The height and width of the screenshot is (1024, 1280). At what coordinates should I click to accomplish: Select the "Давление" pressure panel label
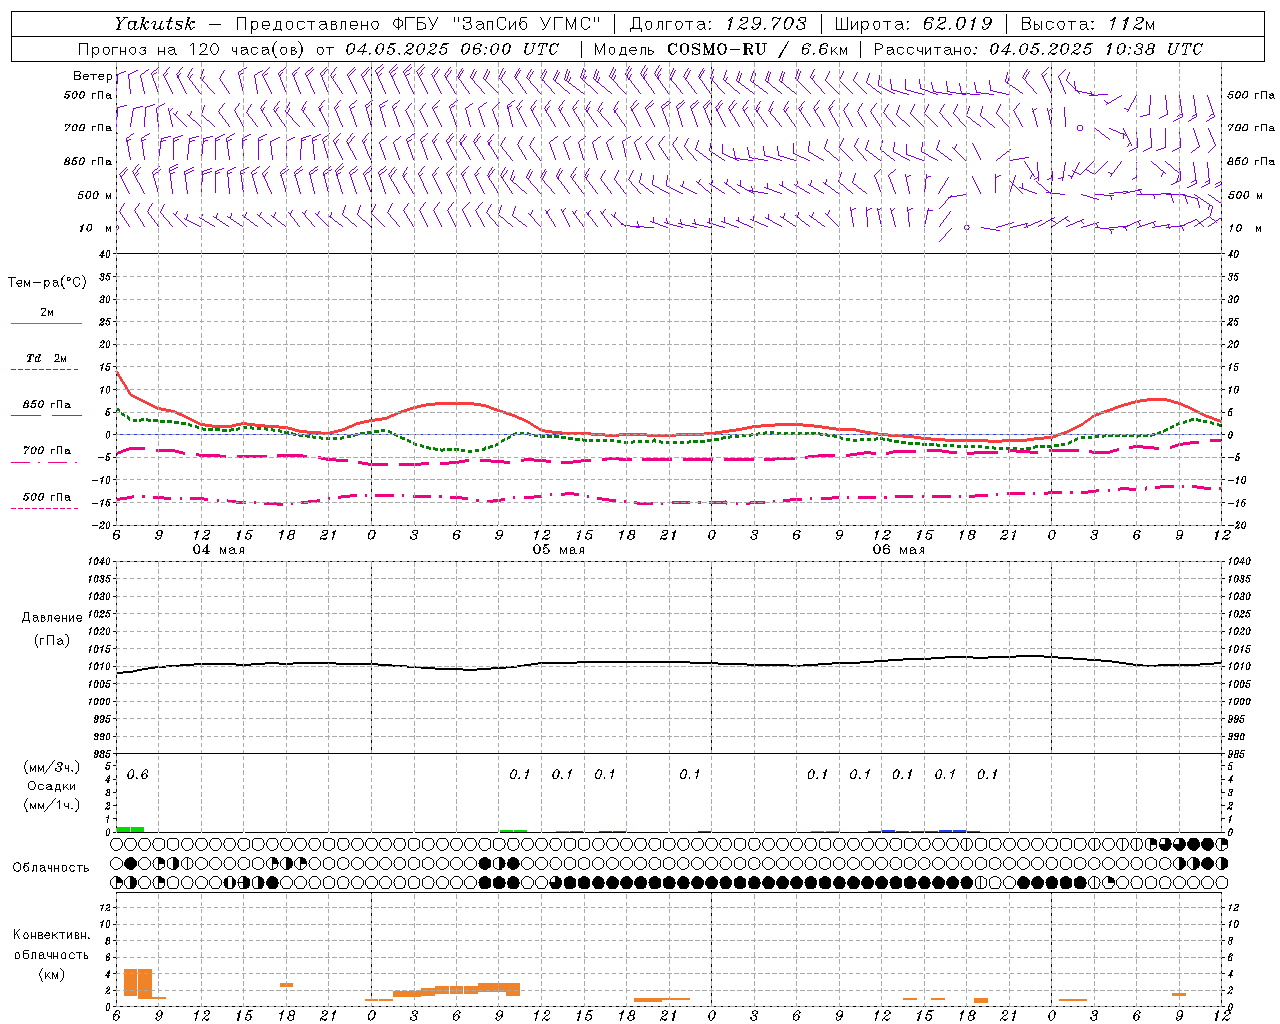pos(52,618)
